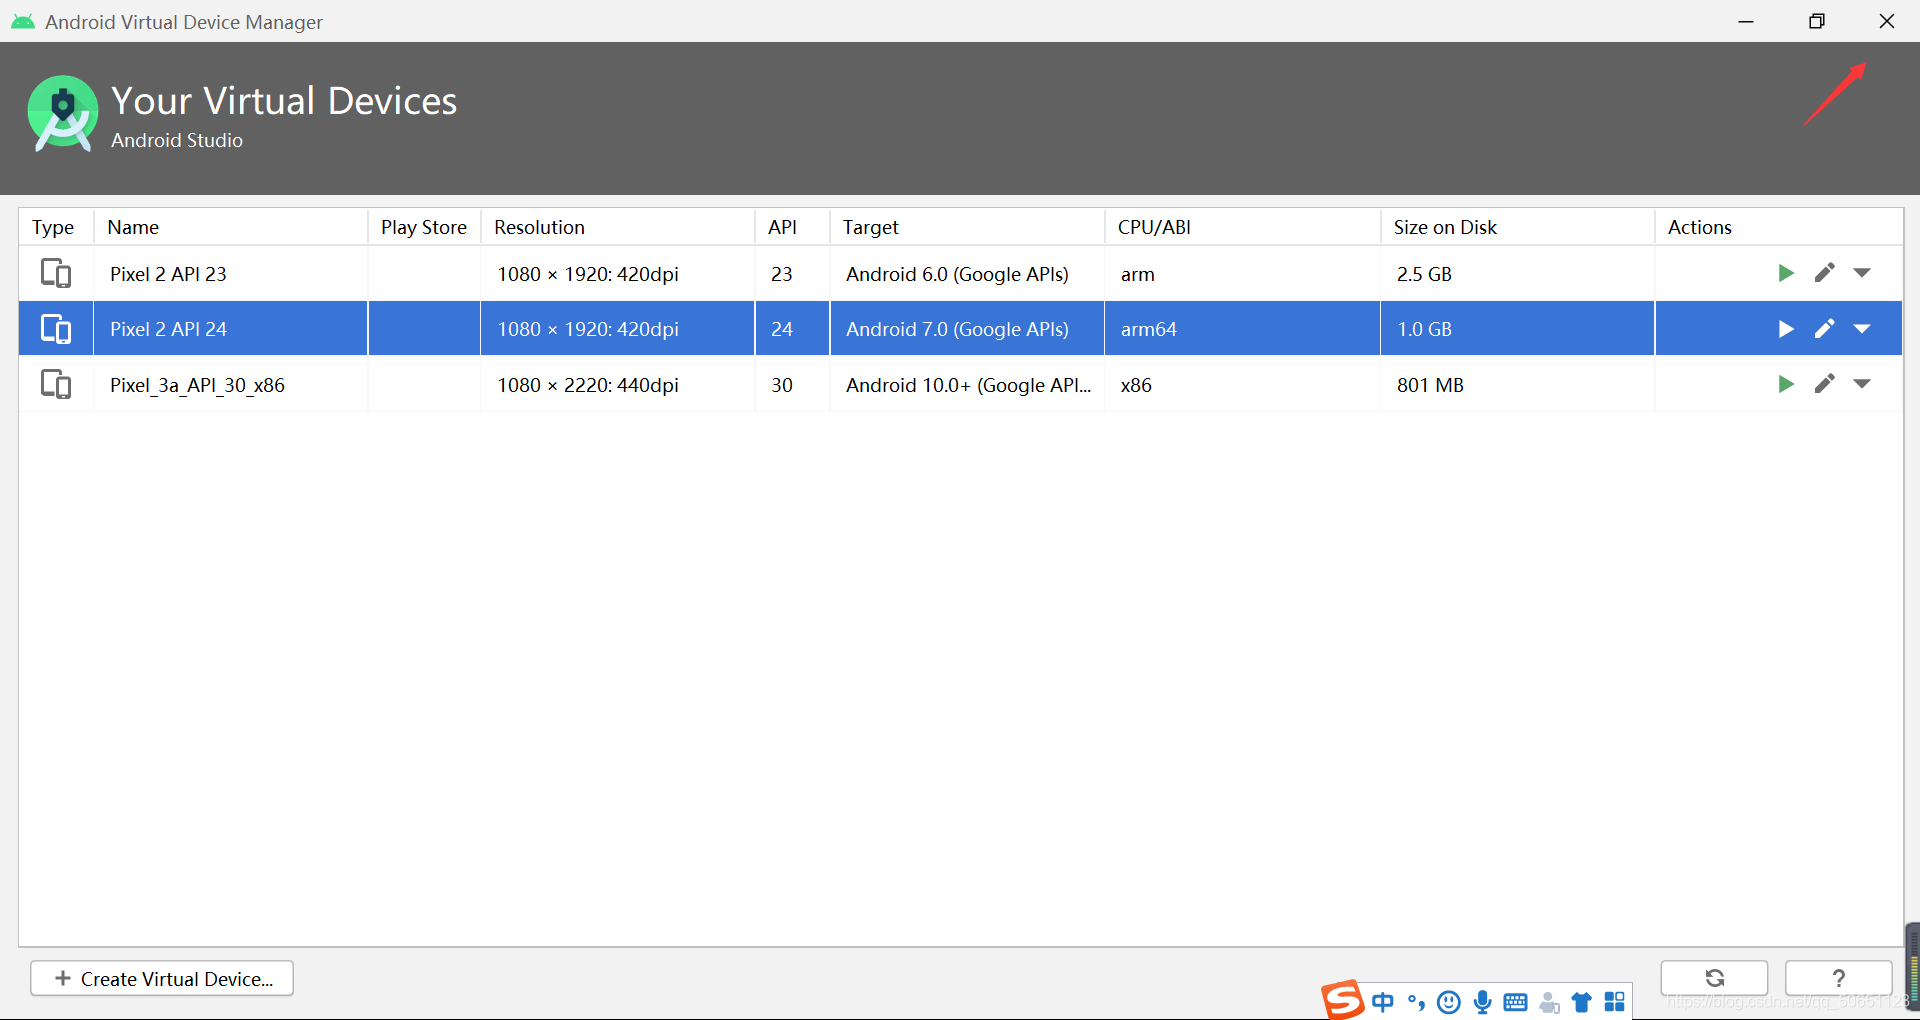Sort by Size on Disk column header

tap(1518, 227)
